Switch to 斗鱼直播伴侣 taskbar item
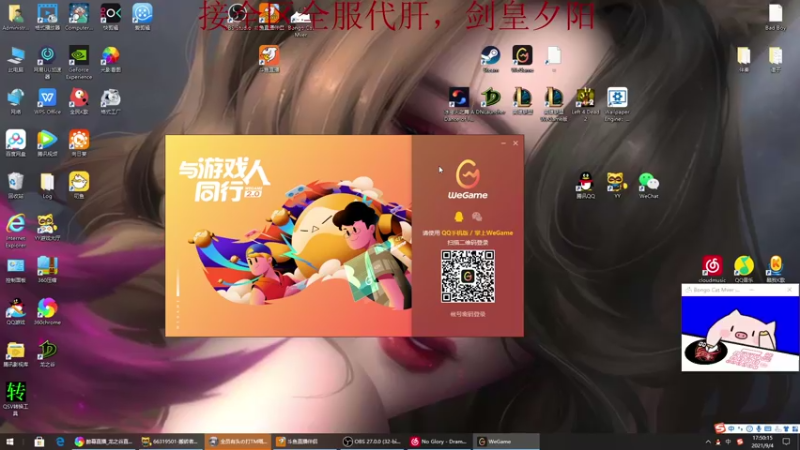The width and height of the screenshot is (800, 450). (305, 442)
